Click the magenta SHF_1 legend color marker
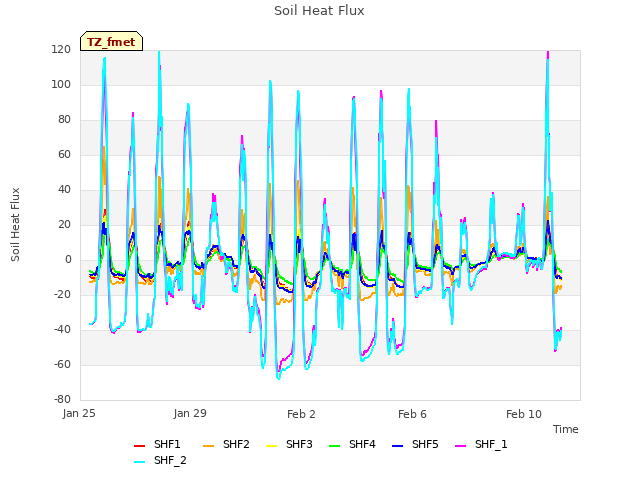 (460, 446)
